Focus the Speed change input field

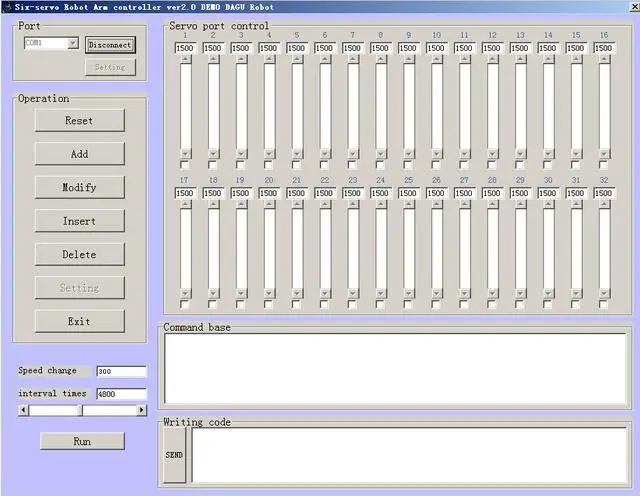pyautogui.click(x=121, y=371)
